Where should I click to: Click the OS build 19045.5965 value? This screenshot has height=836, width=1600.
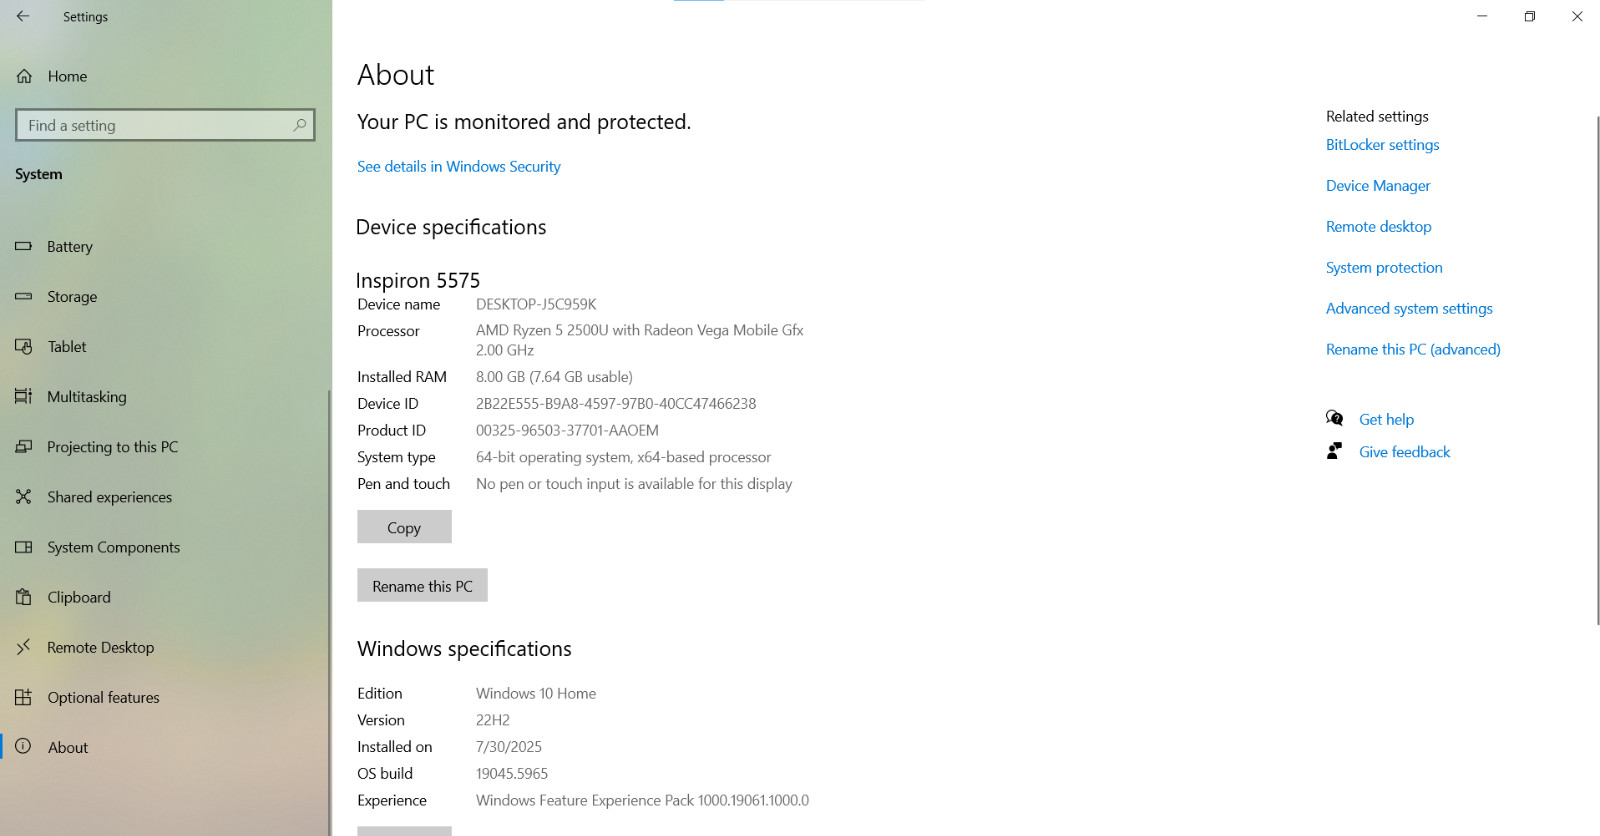click(x=512, y=773)
